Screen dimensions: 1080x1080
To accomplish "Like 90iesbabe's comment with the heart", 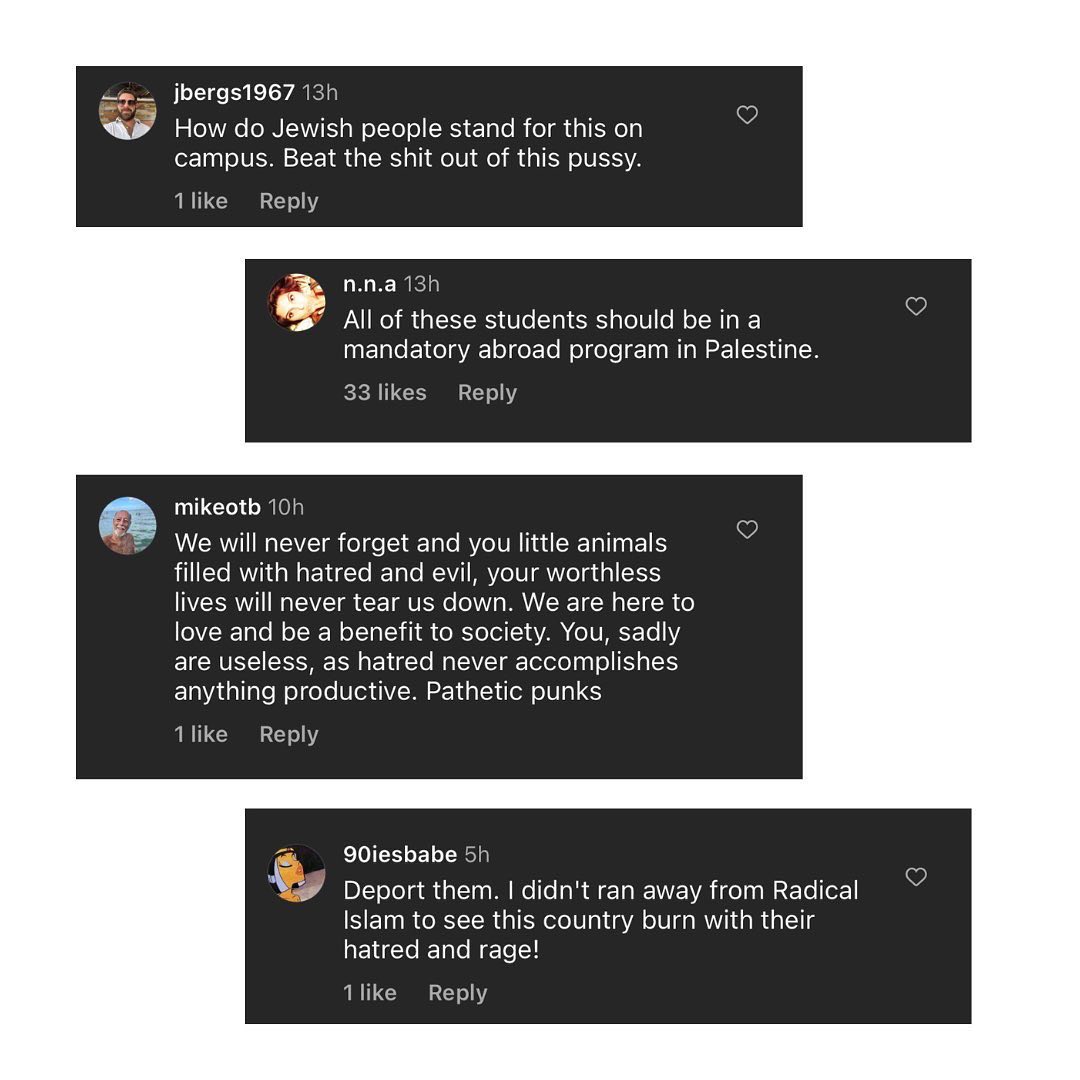I will (916, 877).
